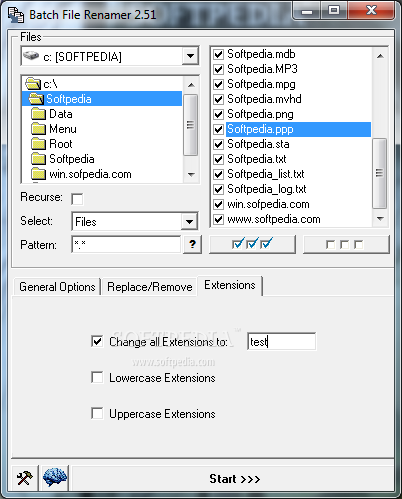Close the Batch File Renamer window
This screenshot has height=499, width=402.
[371, 11]
